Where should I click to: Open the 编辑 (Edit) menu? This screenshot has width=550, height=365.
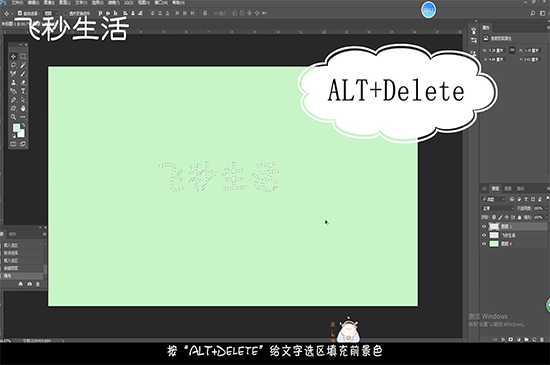point(33,3)
